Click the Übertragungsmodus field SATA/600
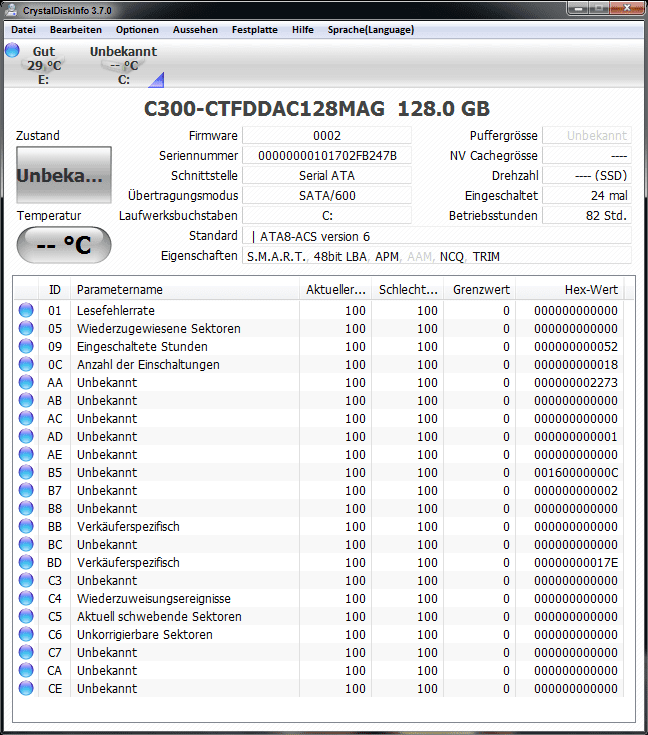The image size is (648, 735). (x=327, y=195)
